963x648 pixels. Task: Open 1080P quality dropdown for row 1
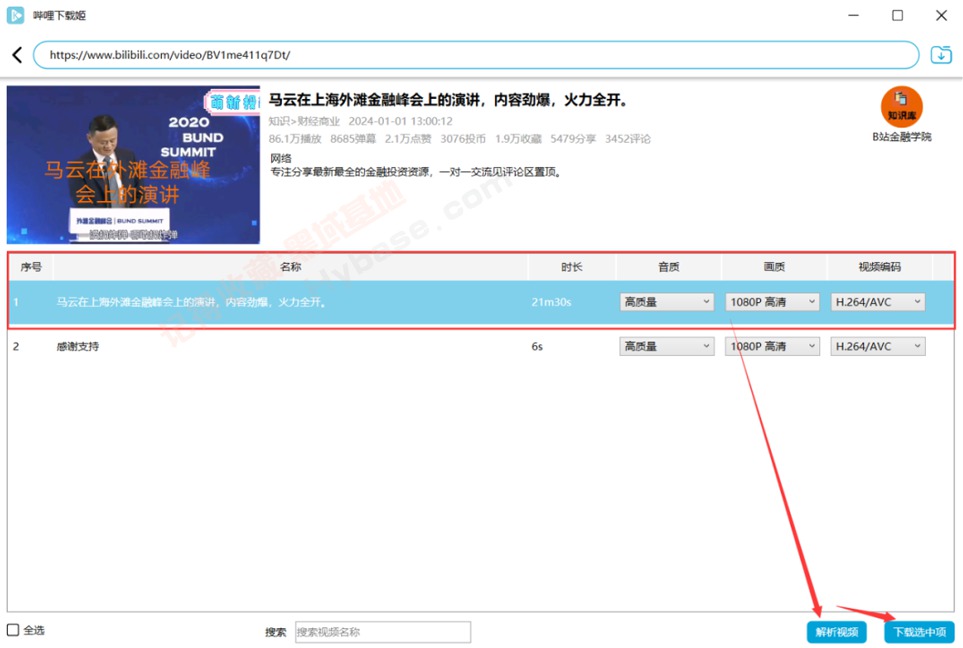point(772,302)
